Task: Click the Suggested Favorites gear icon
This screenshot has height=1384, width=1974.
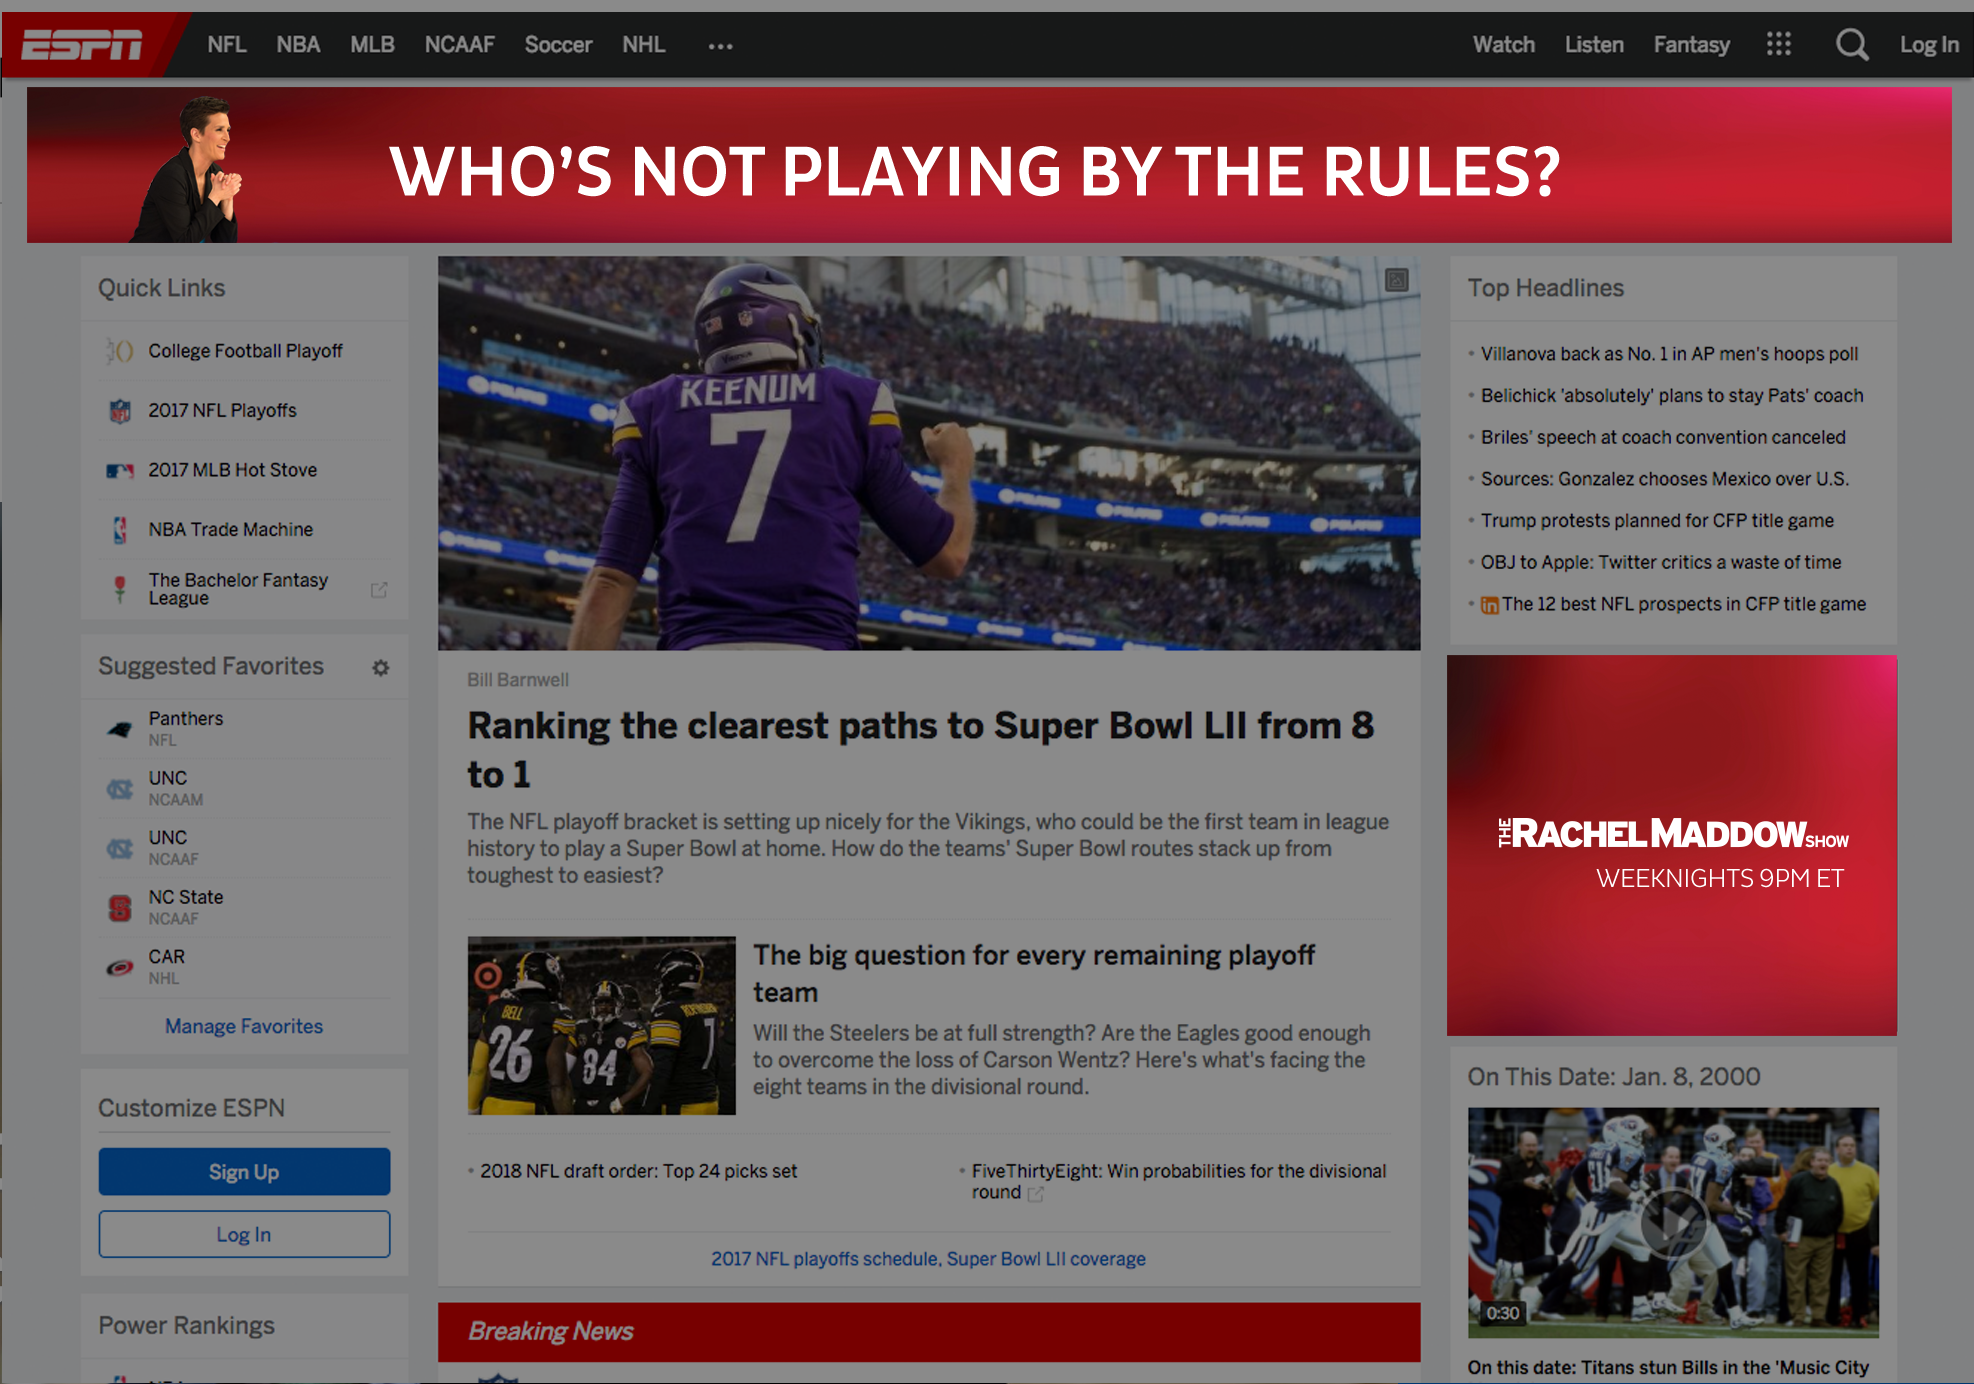Action: [381, 667]
